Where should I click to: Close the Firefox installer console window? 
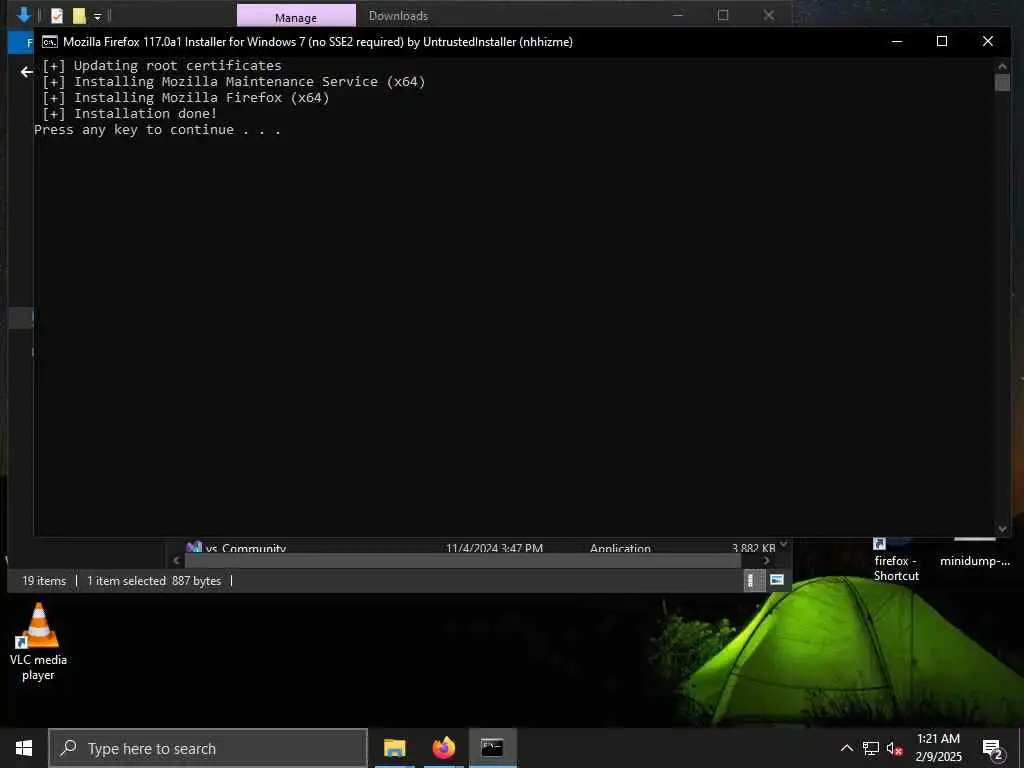point(987,41)
